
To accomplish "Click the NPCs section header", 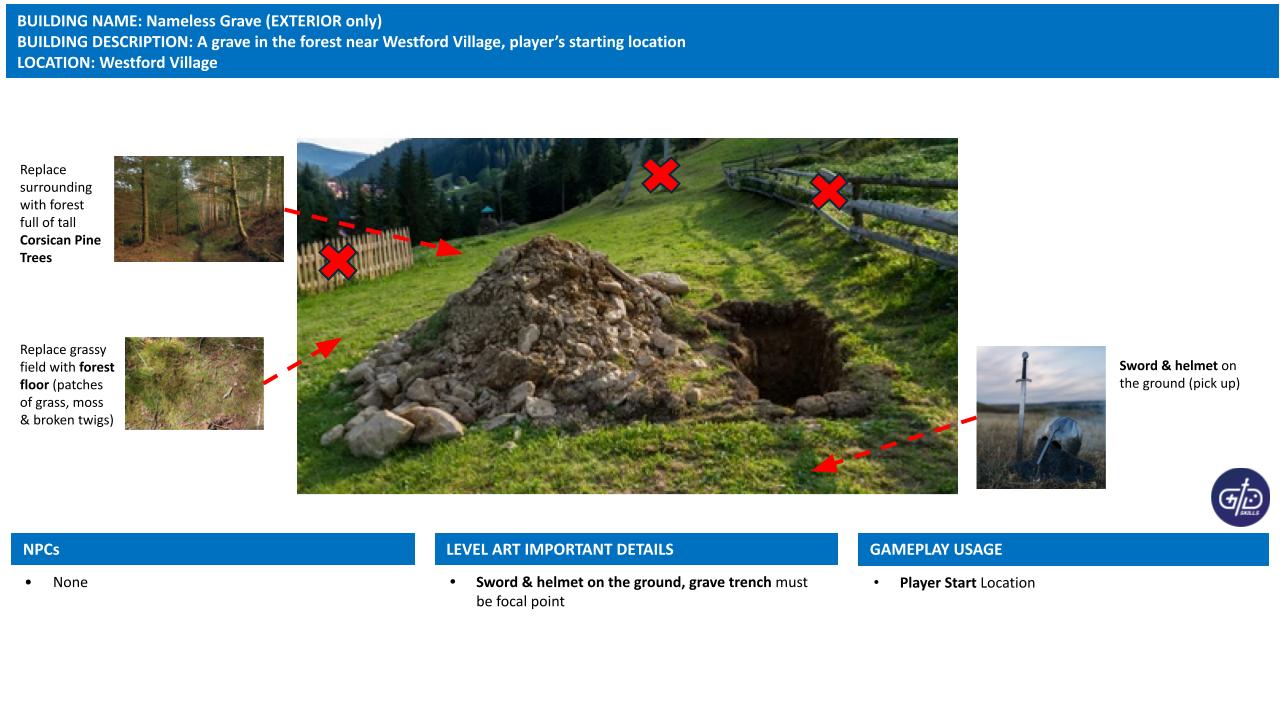I will coord(213,549).
